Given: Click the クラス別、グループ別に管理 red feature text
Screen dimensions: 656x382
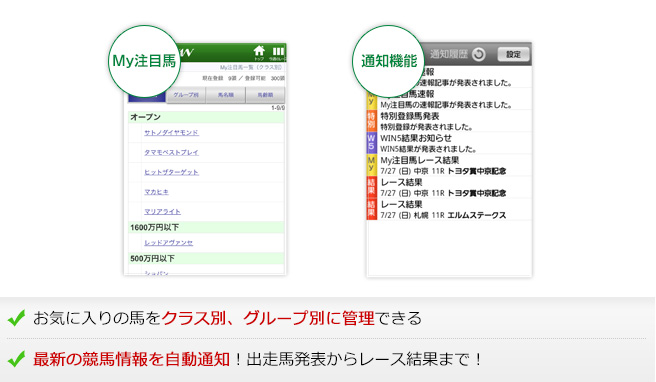Looking at the screenshot, I should (268, 318).
